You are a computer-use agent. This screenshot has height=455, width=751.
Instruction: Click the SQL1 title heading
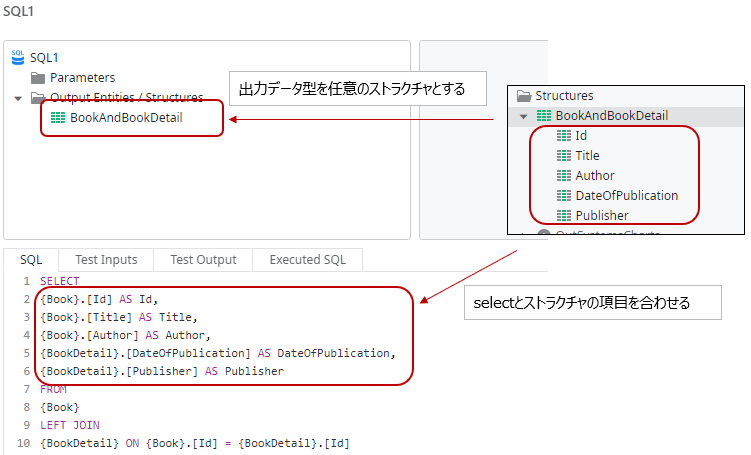[19, 11]
